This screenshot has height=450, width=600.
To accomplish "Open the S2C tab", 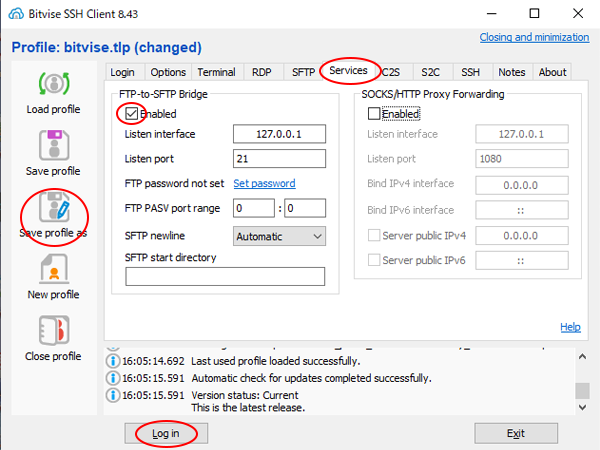I will coord(430,72).
